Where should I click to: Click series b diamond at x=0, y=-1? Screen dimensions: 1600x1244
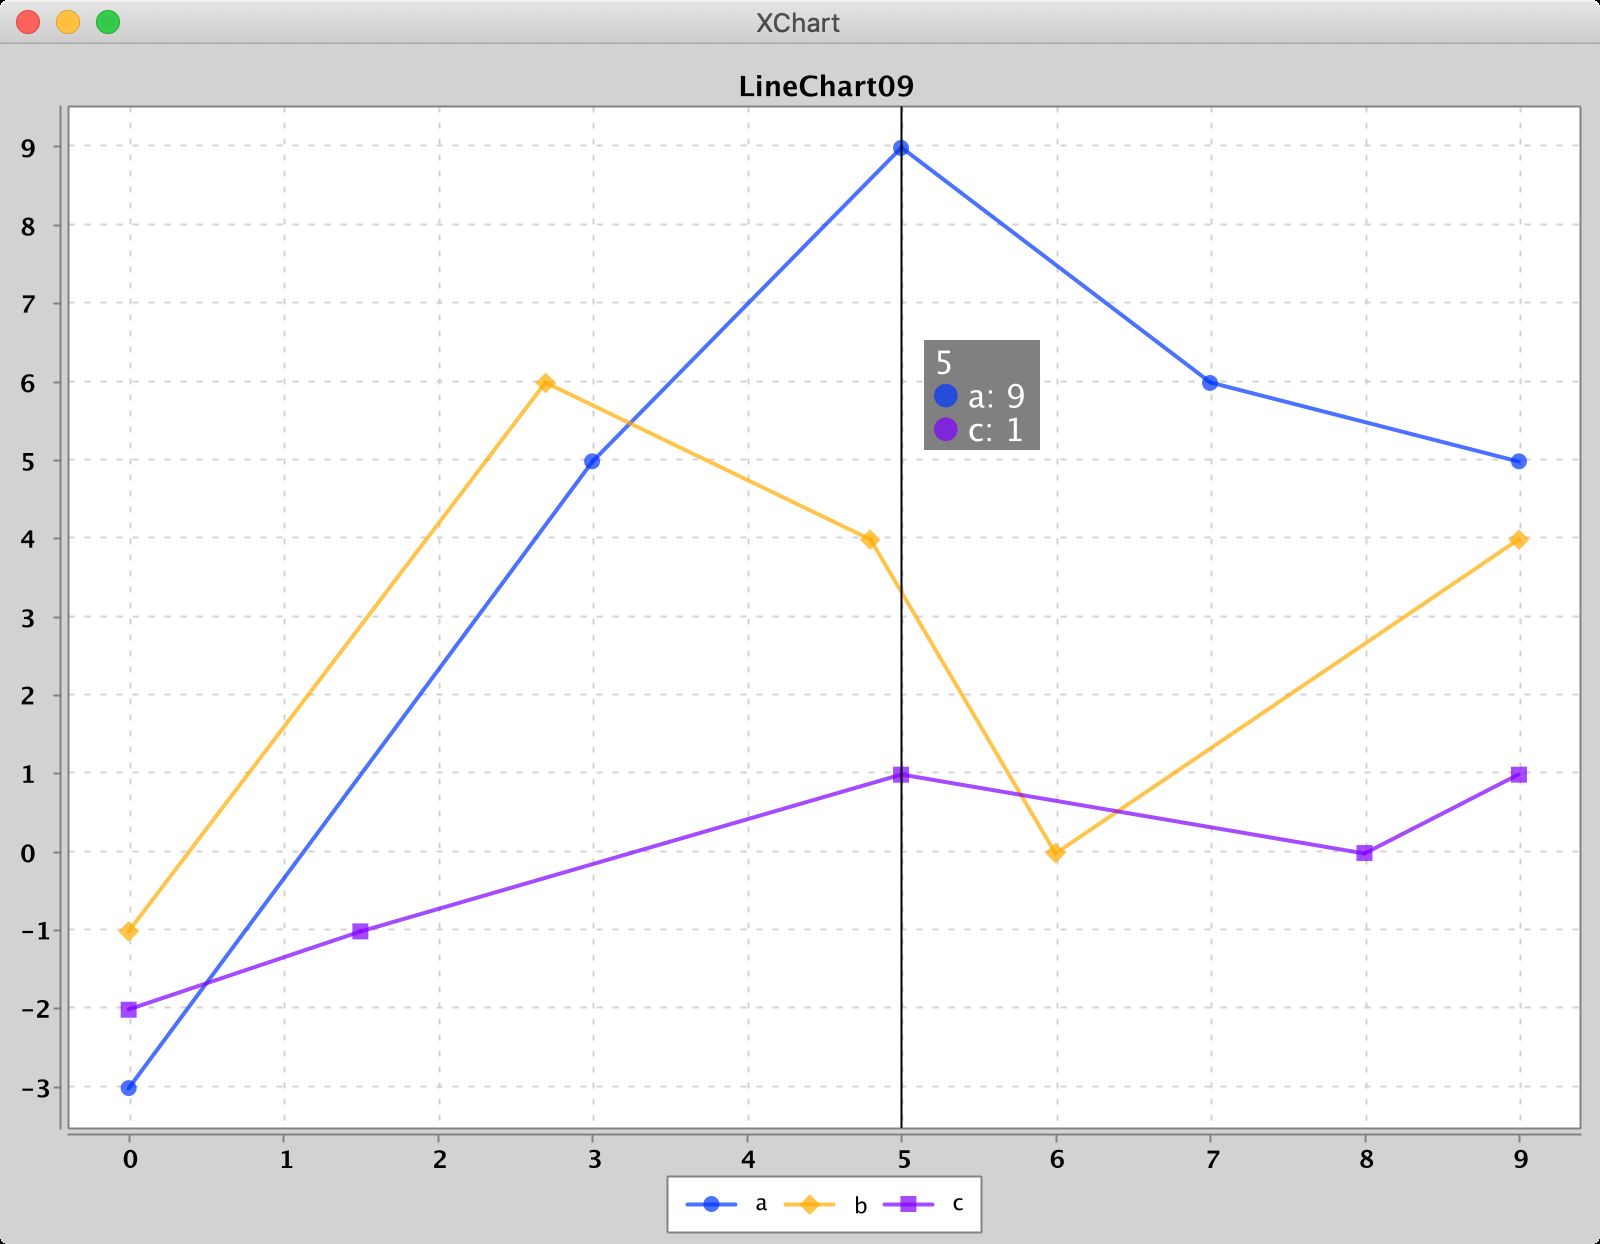point(129,932)
